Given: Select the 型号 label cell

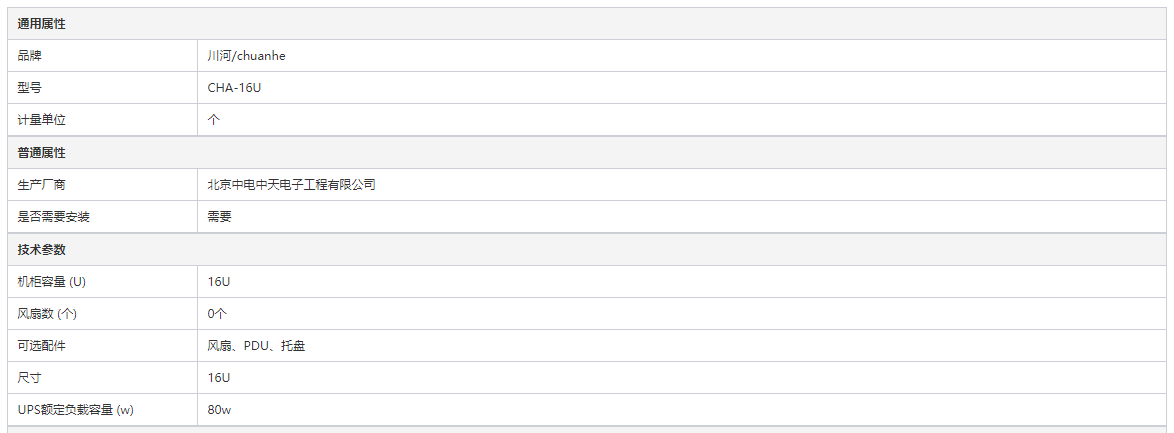Looking at the screenshot, I should 103,88.
